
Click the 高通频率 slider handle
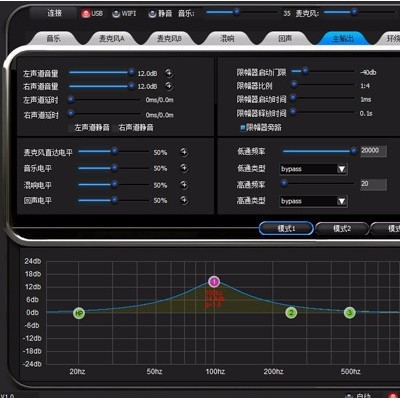[284, 183]
